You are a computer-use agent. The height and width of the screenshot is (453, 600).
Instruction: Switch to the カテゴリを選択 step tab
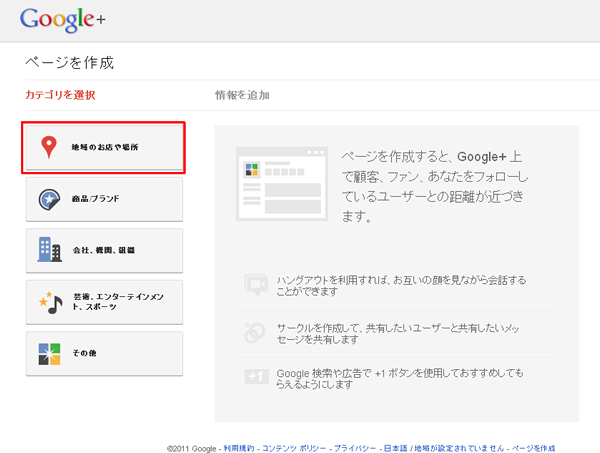coord(60,95)
